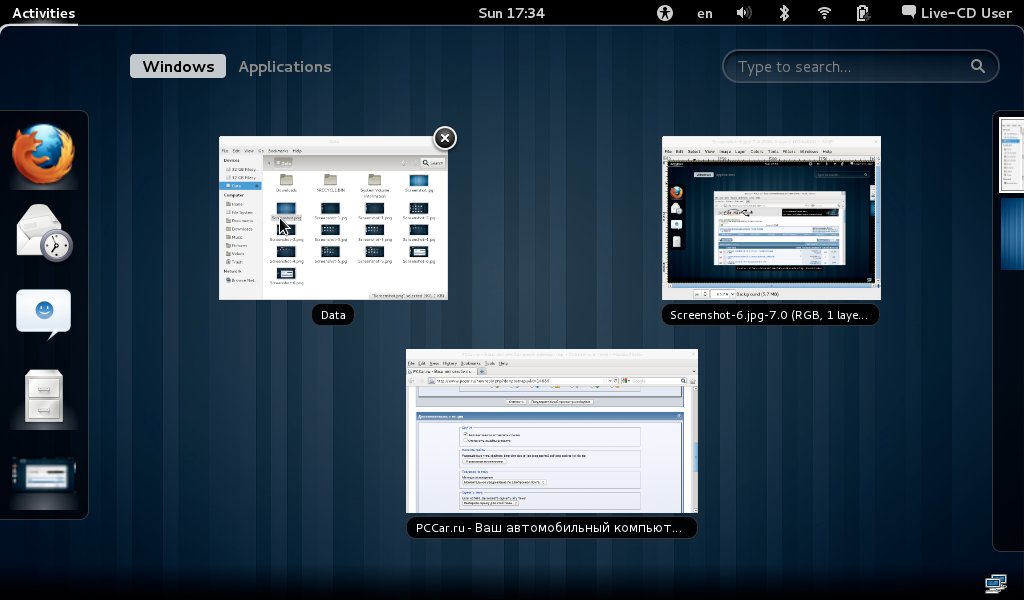
Task: Show the message tray icon at bottom-right
Action: (x=995, y=582)
